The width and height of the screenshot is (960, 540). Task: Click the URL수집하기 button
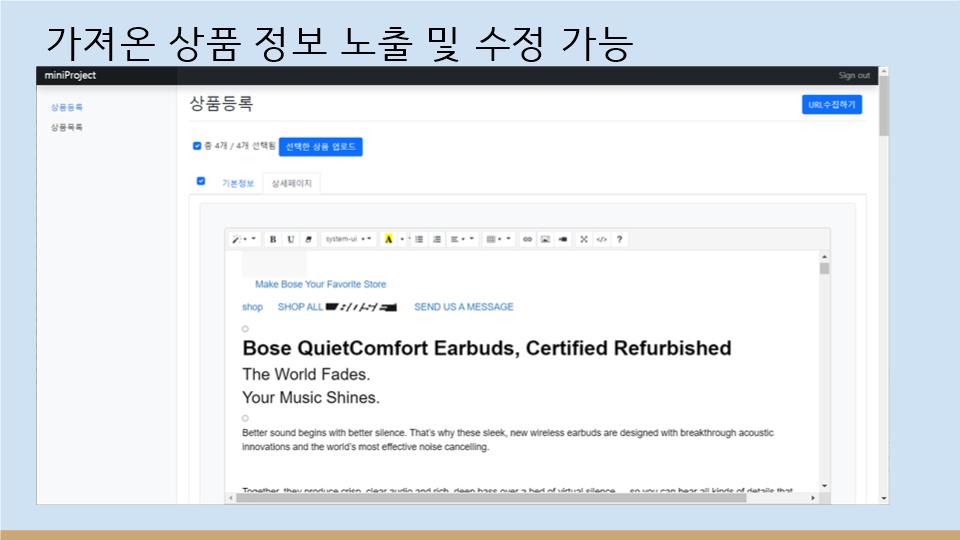point(832,105)
